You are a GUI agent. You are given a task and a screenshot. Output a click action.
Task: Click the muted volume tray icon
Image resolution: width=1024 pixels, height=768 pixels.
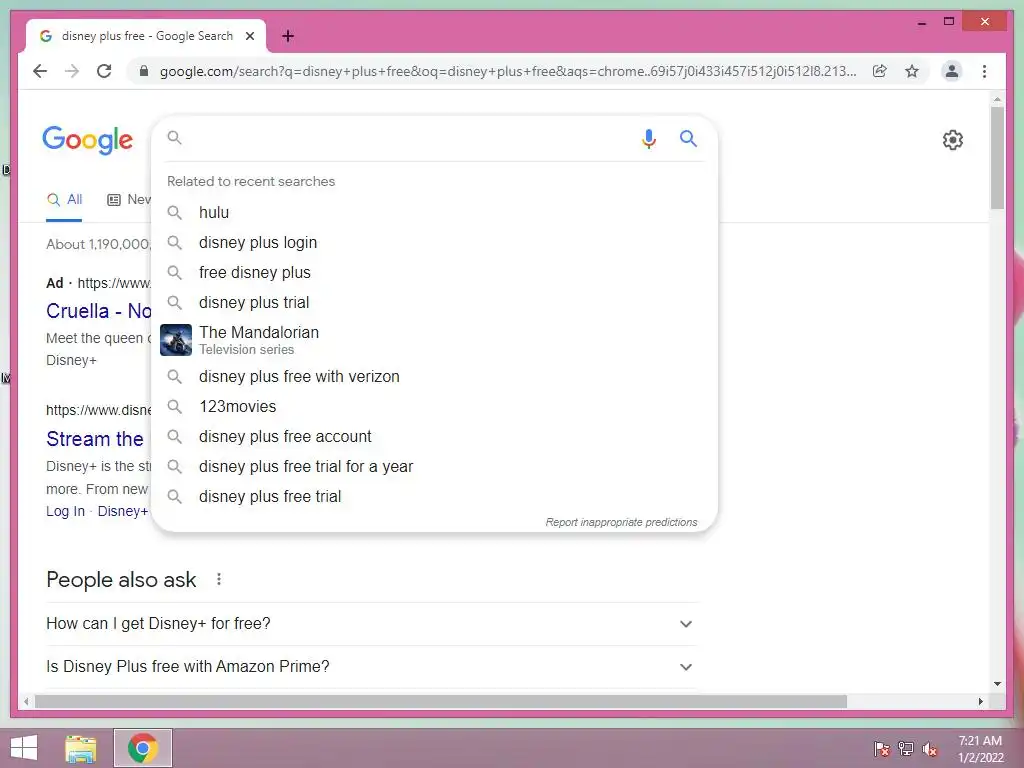pos(930,749)
